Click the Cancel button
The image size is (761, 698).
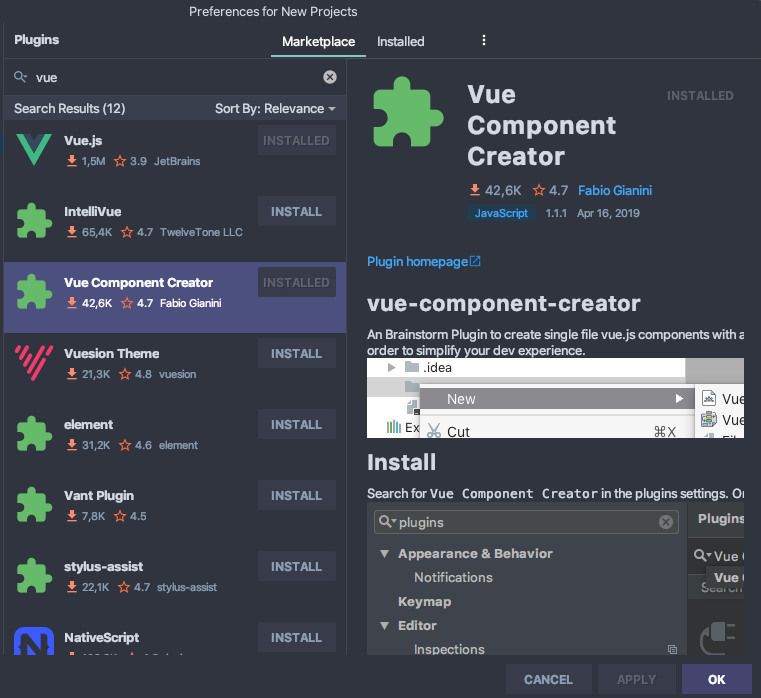pyautogui.click(x=548, y=679)
